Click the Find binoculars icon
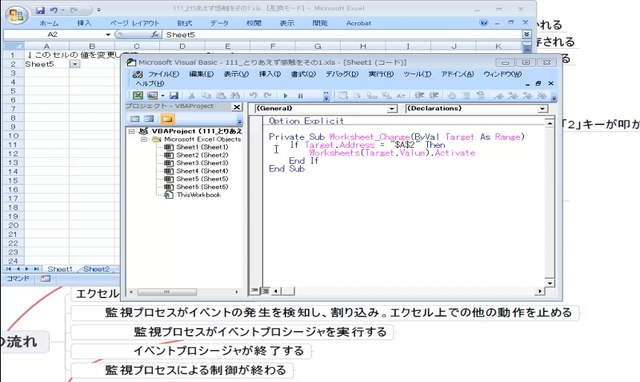The height and width of the screenshot is (382, 640). tap(235, 96)
